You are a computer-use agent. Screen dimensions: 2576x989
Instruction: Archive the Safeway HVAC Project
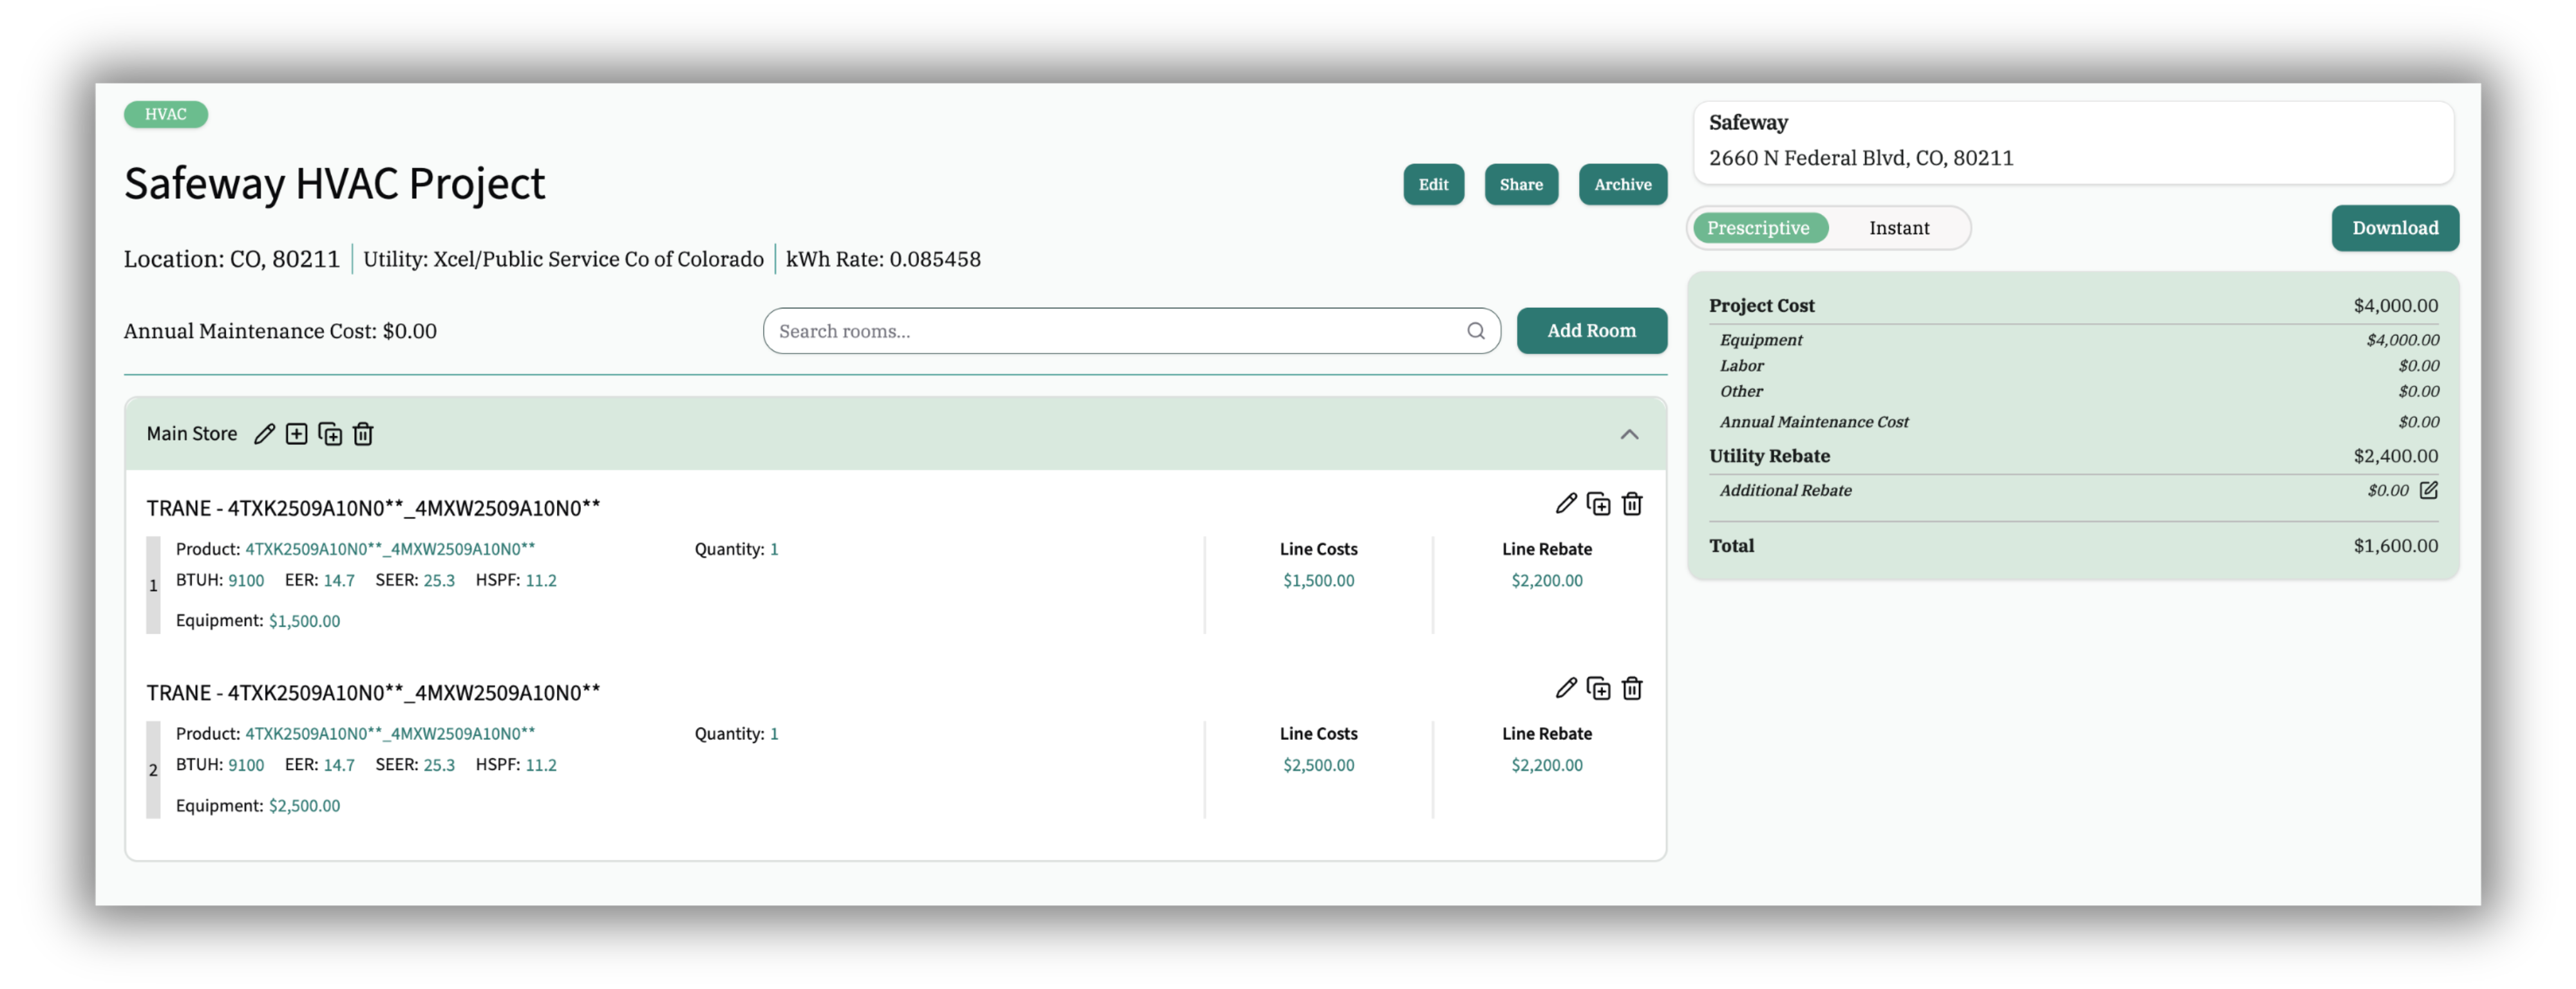coord(1622,185)
